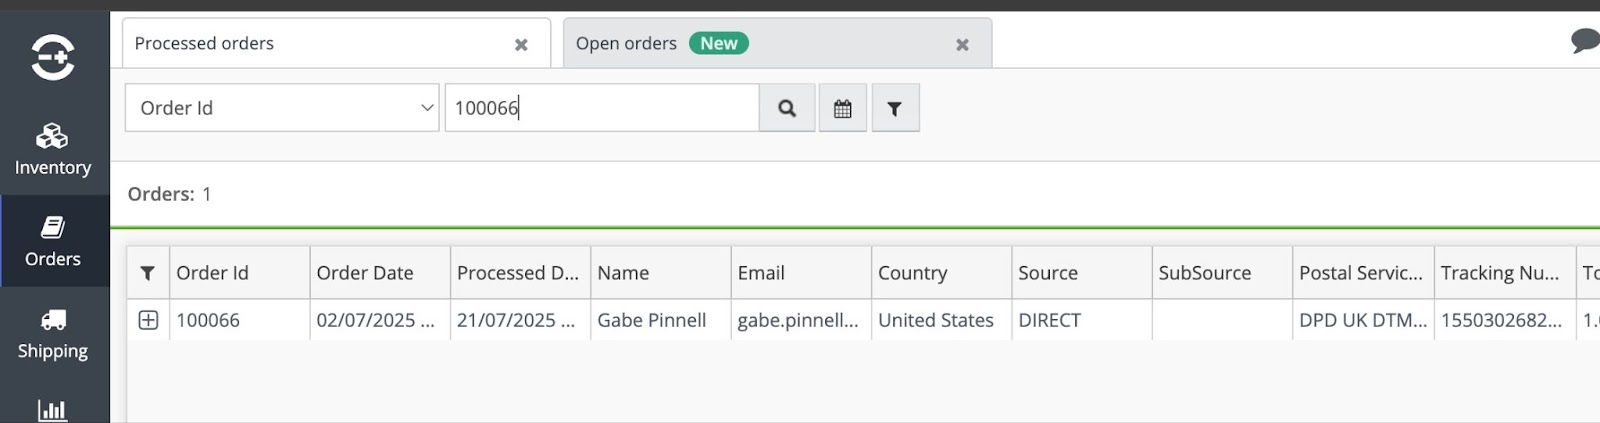
Task: Open the Orders sidebar item
Action: [x=53, y=241]
